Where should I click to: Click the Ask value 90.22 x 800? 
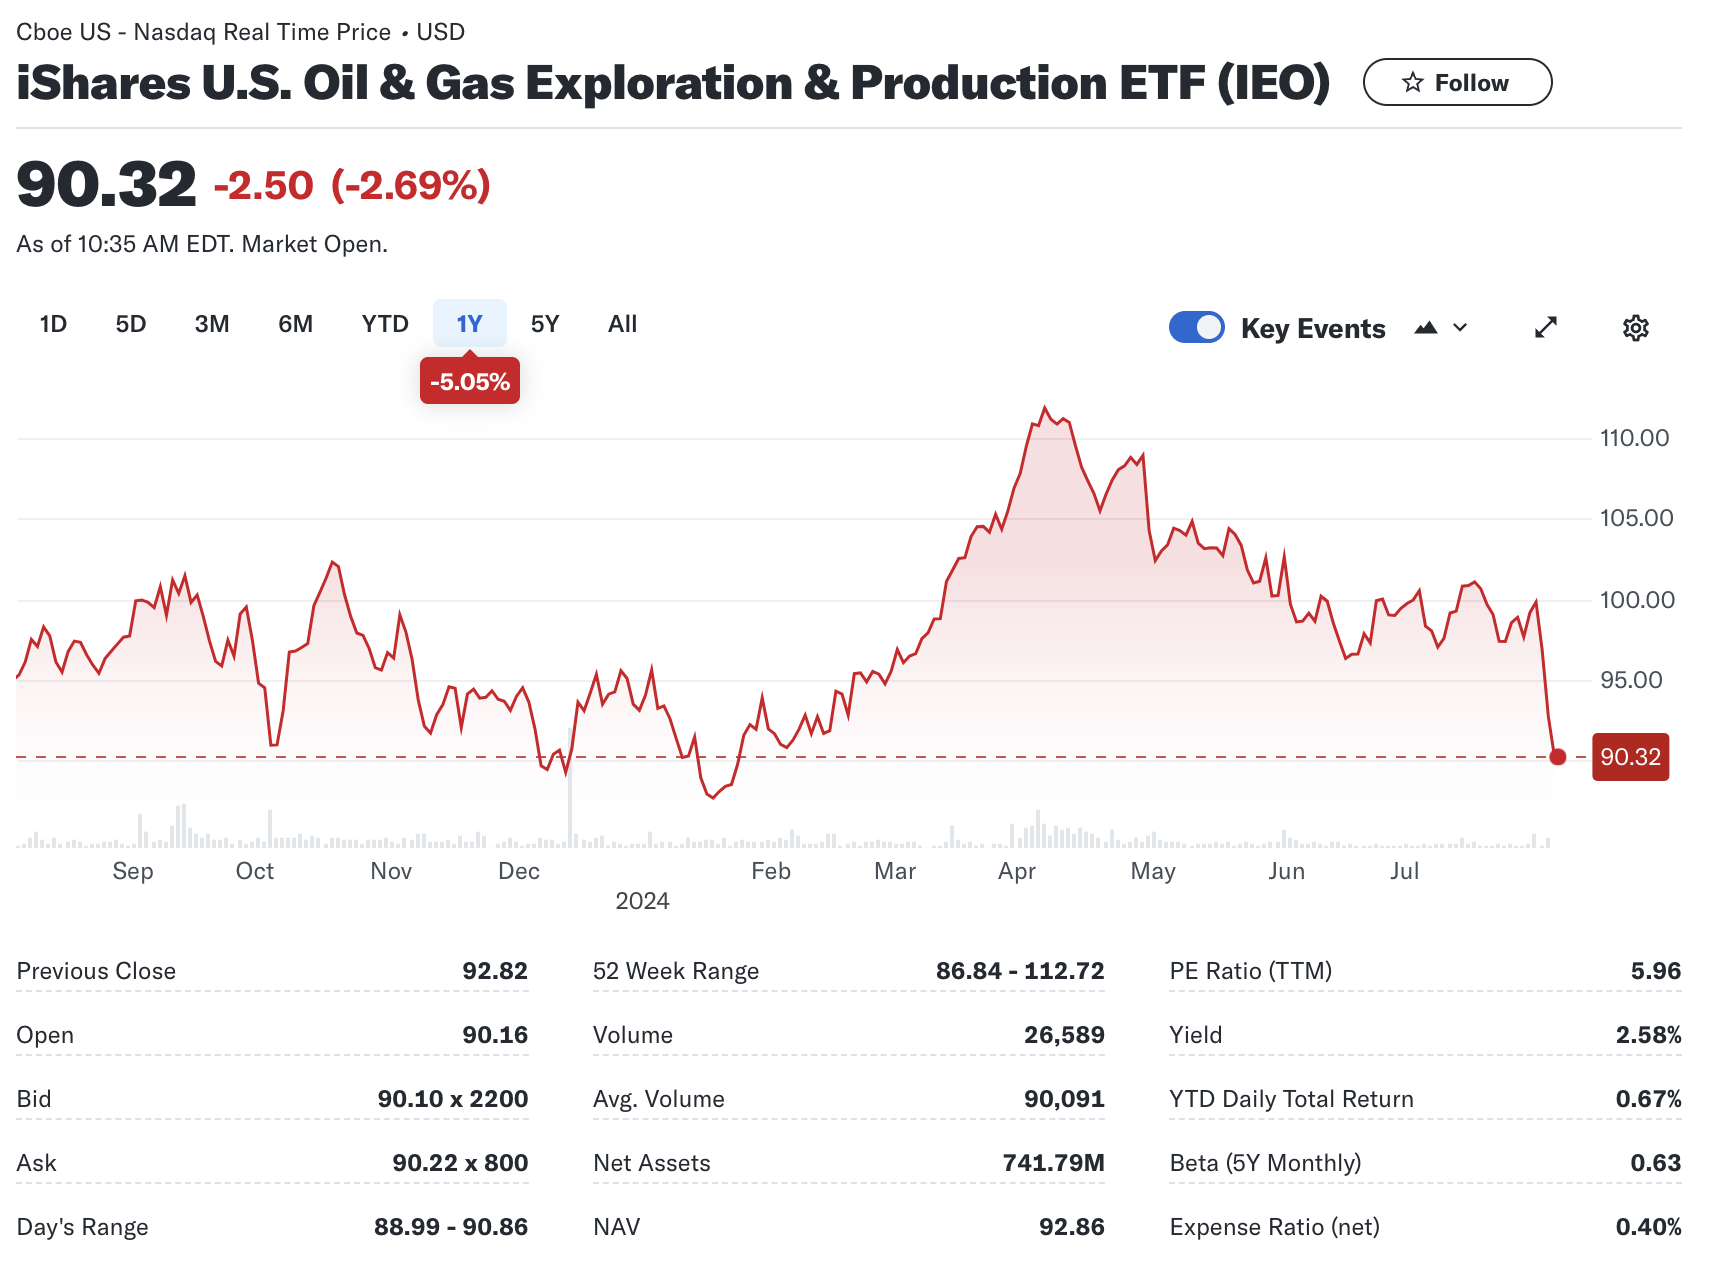point(460,1163)
